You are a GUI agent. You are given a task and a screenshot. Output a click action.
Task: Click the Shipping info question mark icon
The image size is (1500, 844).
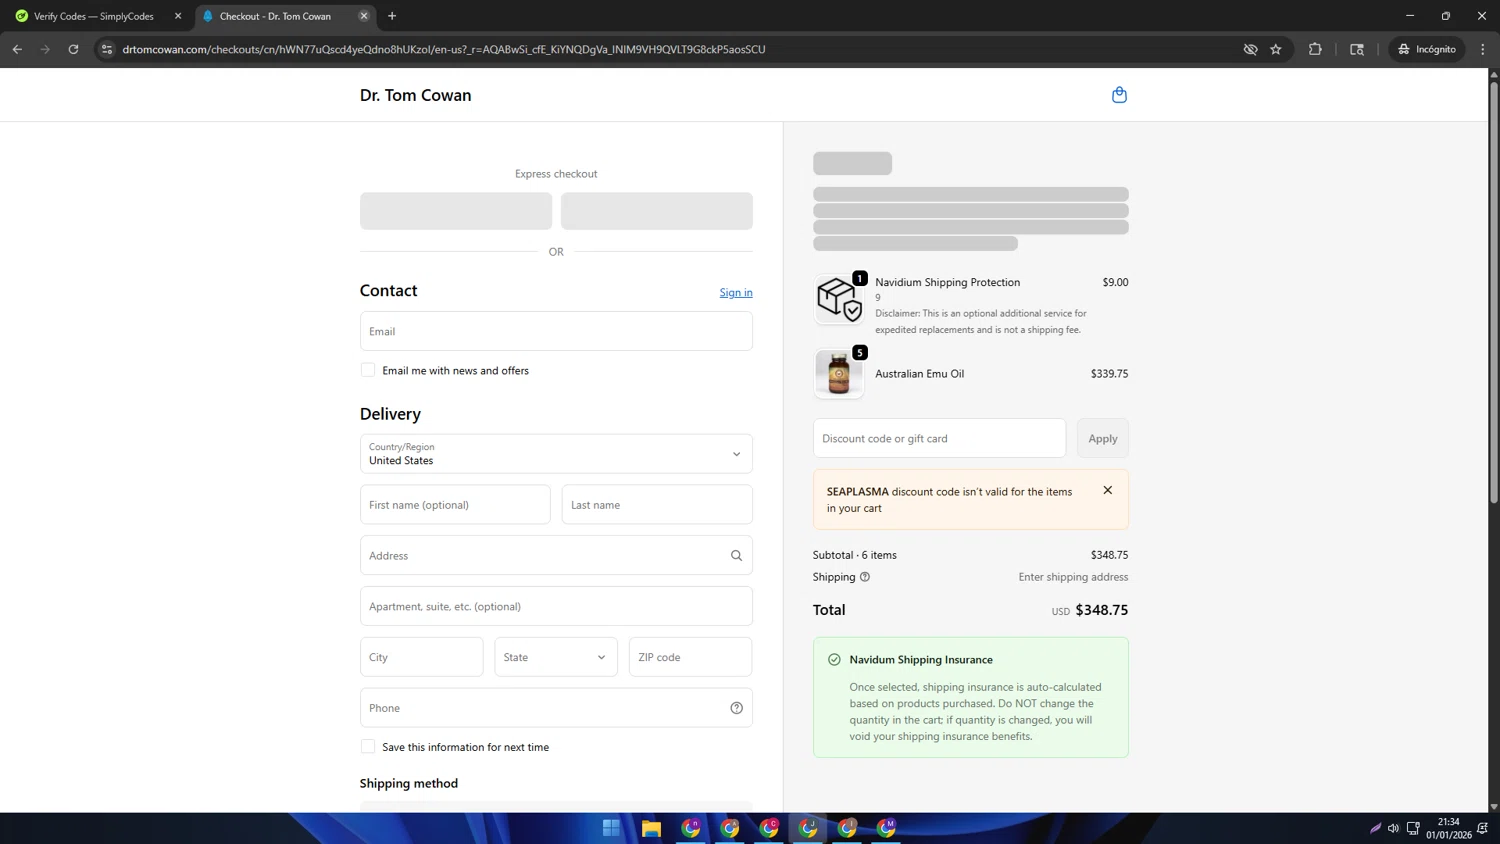[x=865, y=577]
